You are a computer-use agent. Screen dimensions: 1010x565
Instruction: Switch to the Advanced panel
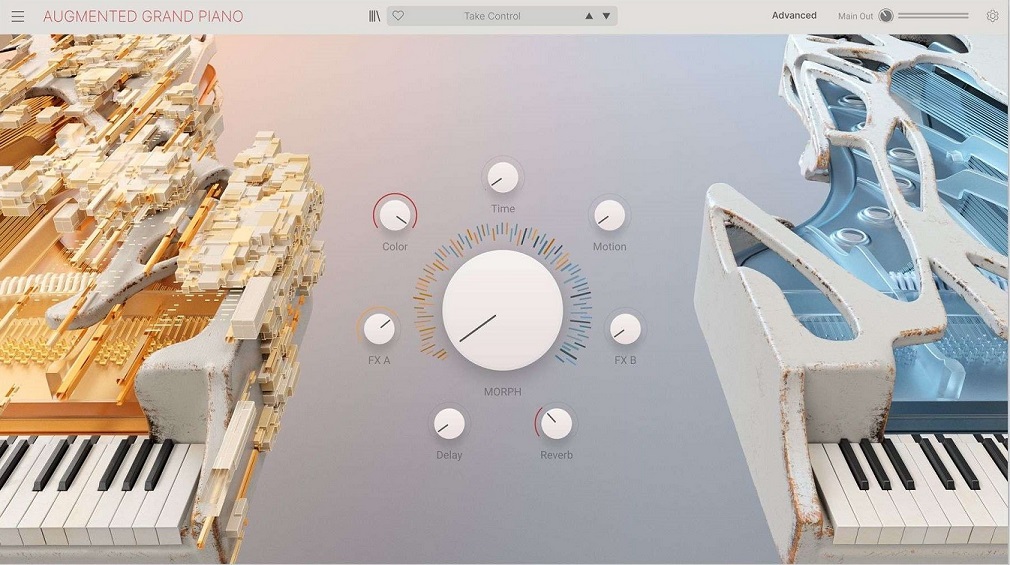point(794,15)
